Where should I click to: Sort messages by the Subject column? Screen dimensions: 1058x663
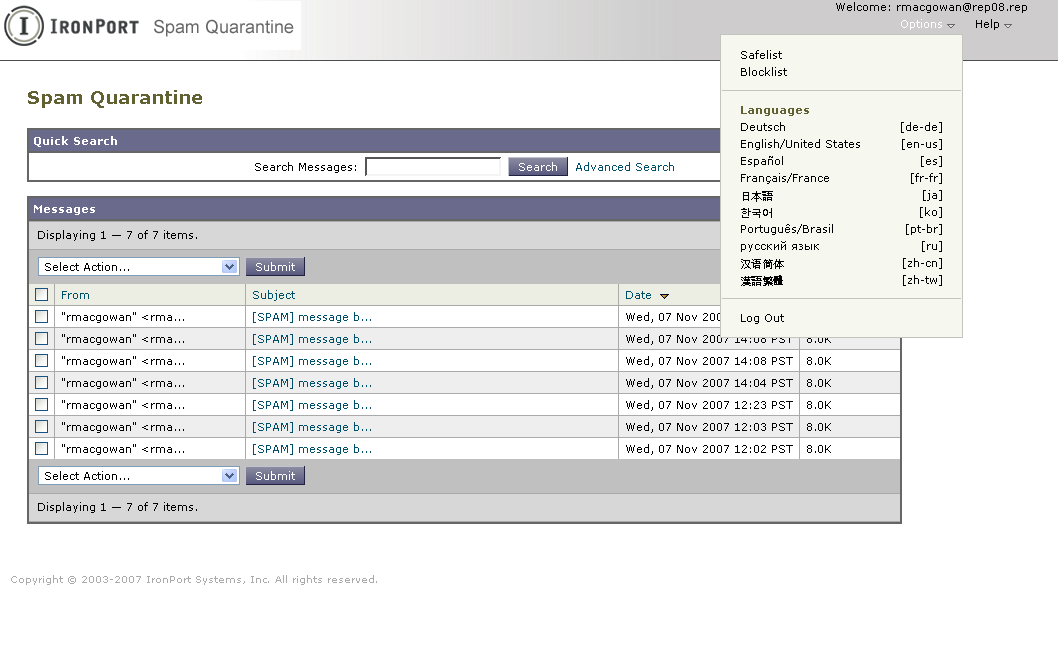click(x=273, y=295)
